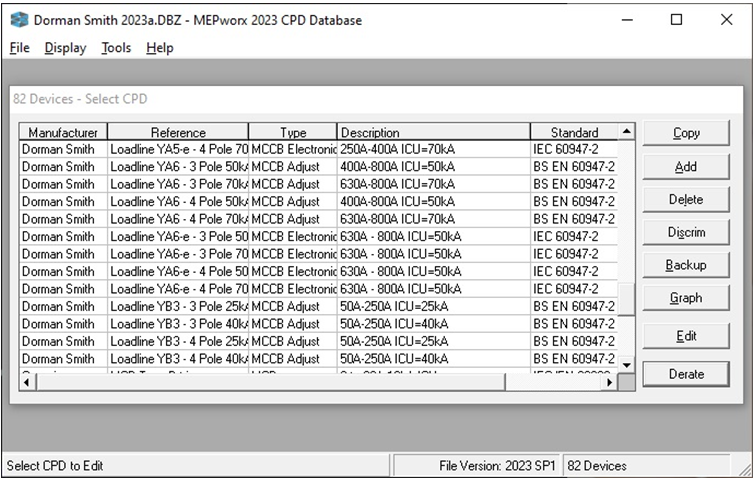
Task: Select Loadline YA6-e - 4 Pole 70 reference
Action: [178, 289]
